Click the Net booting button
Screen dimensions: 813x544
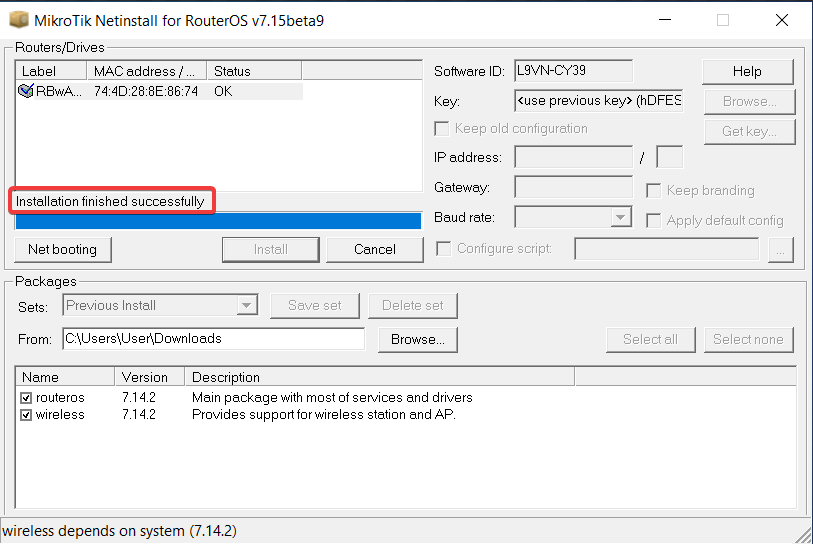[x=63, y=249]
